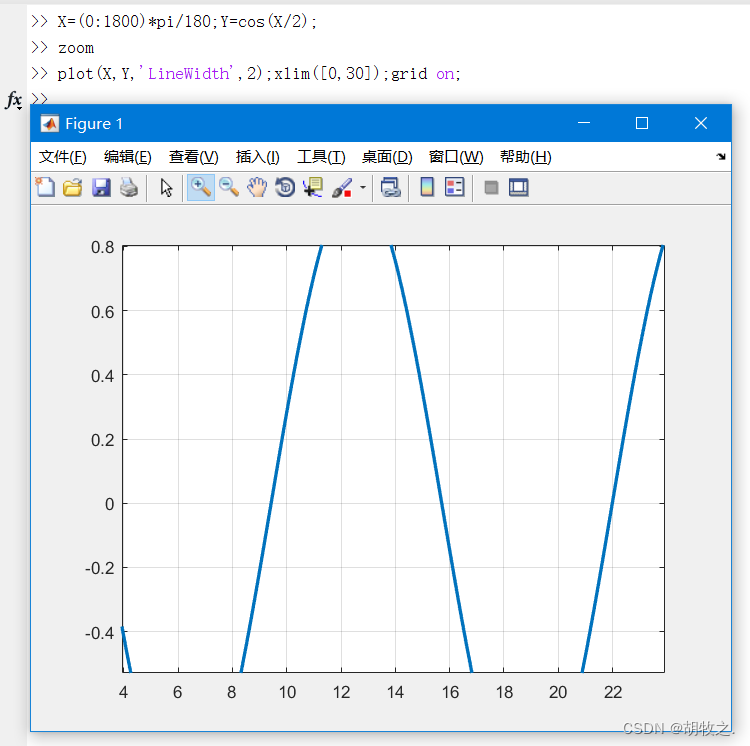750x746 pixels.
Task: Click the MATLAB logo in Figure 1 title bar
Action: pos(50,123)
